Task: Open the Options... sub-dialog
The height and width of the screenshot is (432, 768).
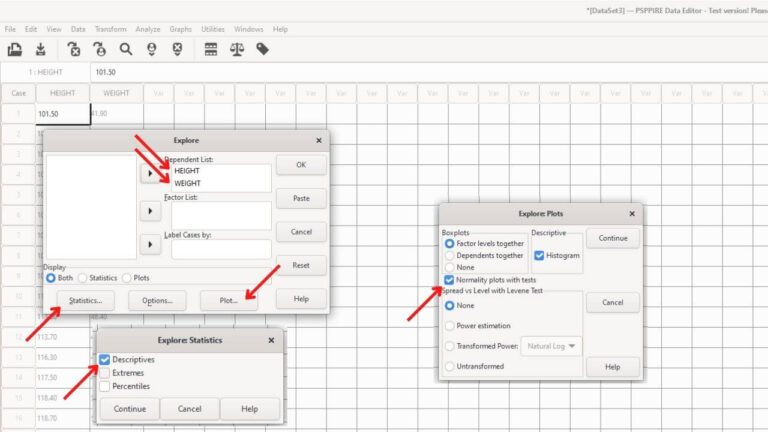Action: (157, 300)
